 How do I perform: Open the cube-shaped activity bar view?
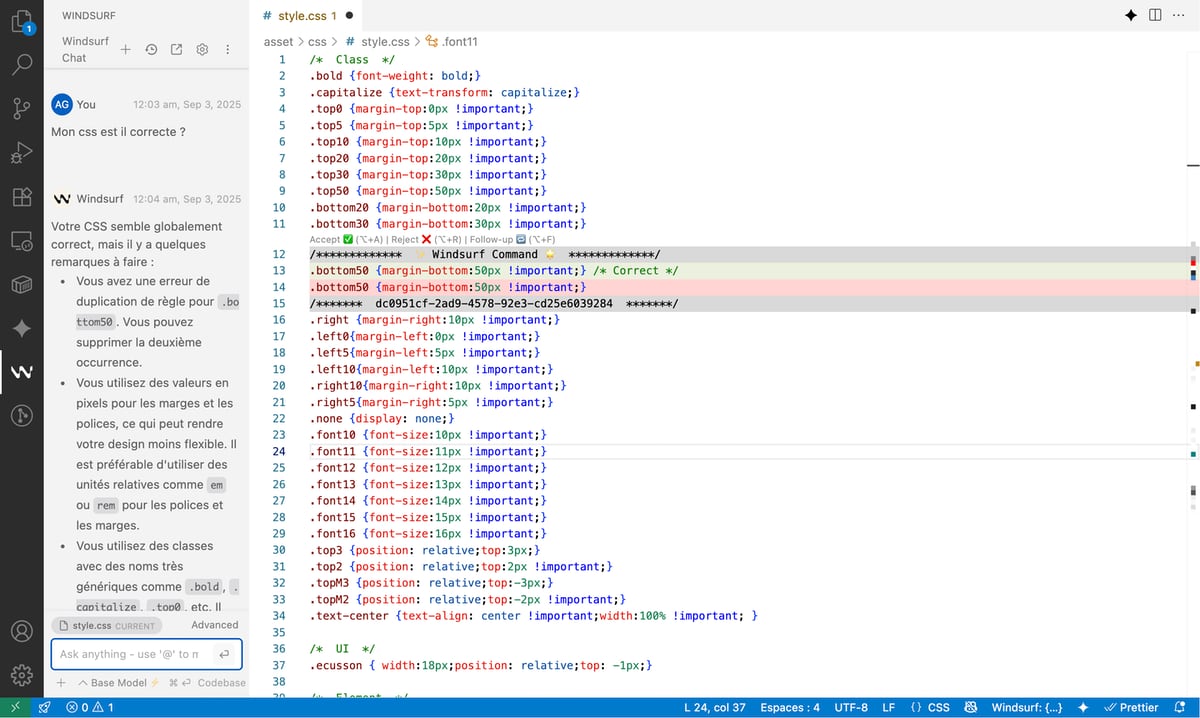[21, 284]
